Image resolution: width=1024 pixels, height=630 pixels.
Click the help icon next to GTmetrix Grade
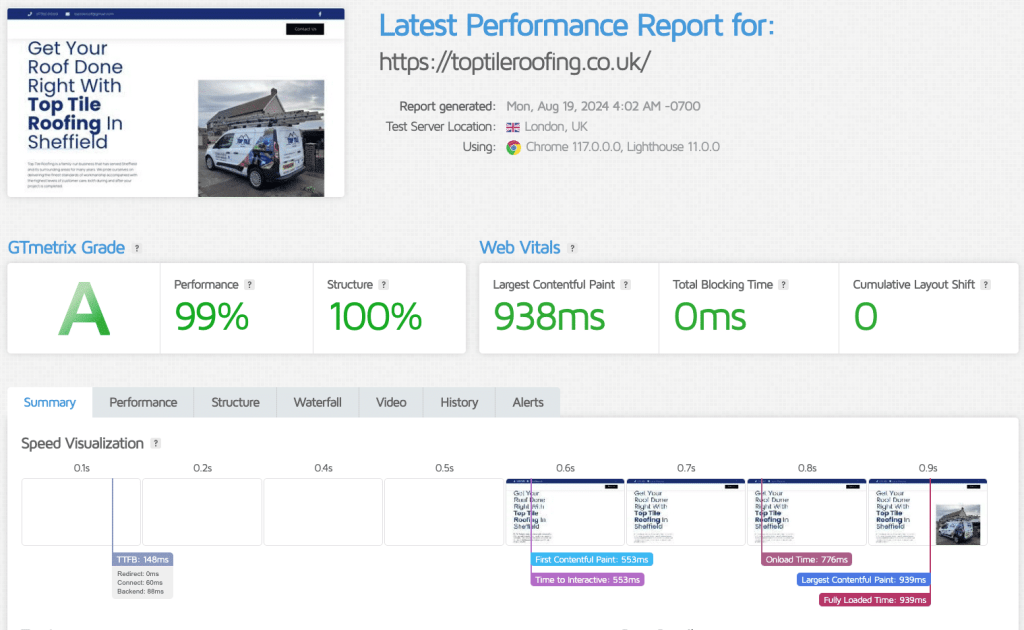[136, 248]
